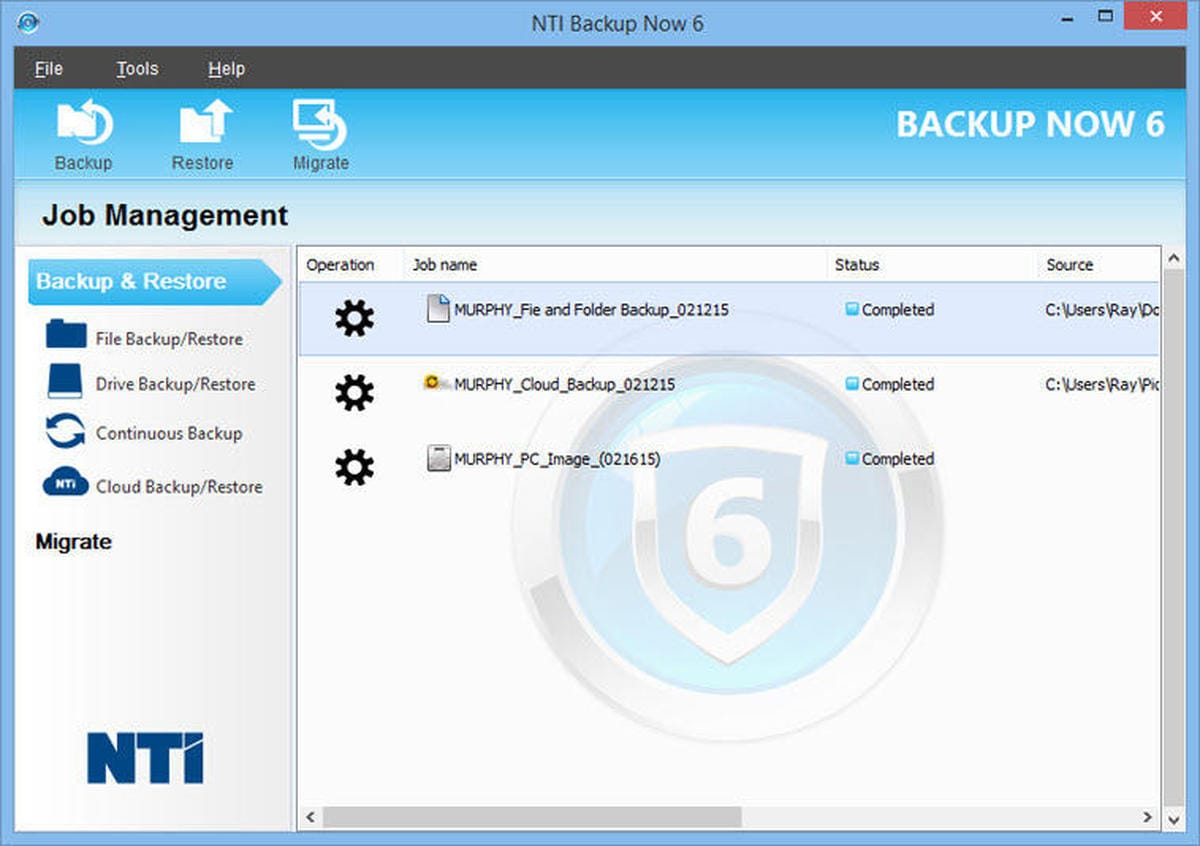The width and height of the screenshot is (1200, 846).
Task: Open the File menu
Action: 48,68
